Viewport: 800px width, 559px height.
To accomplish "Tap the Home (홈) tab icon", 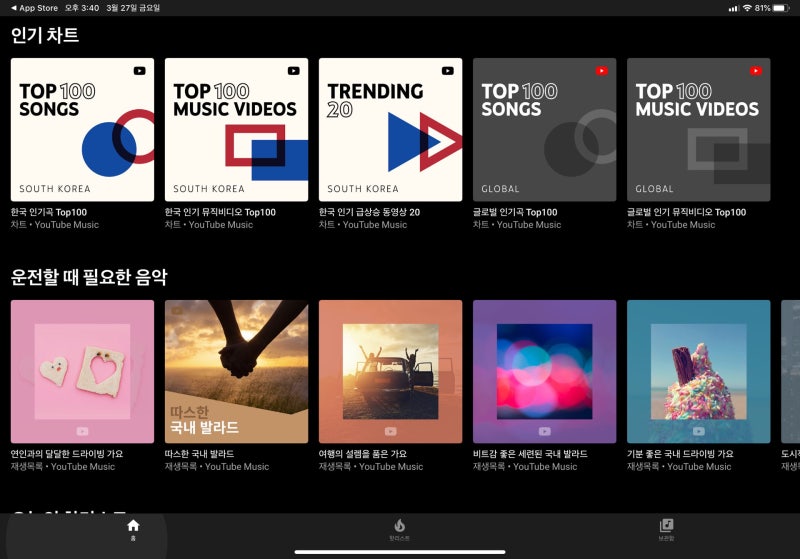I will [133, 525].
